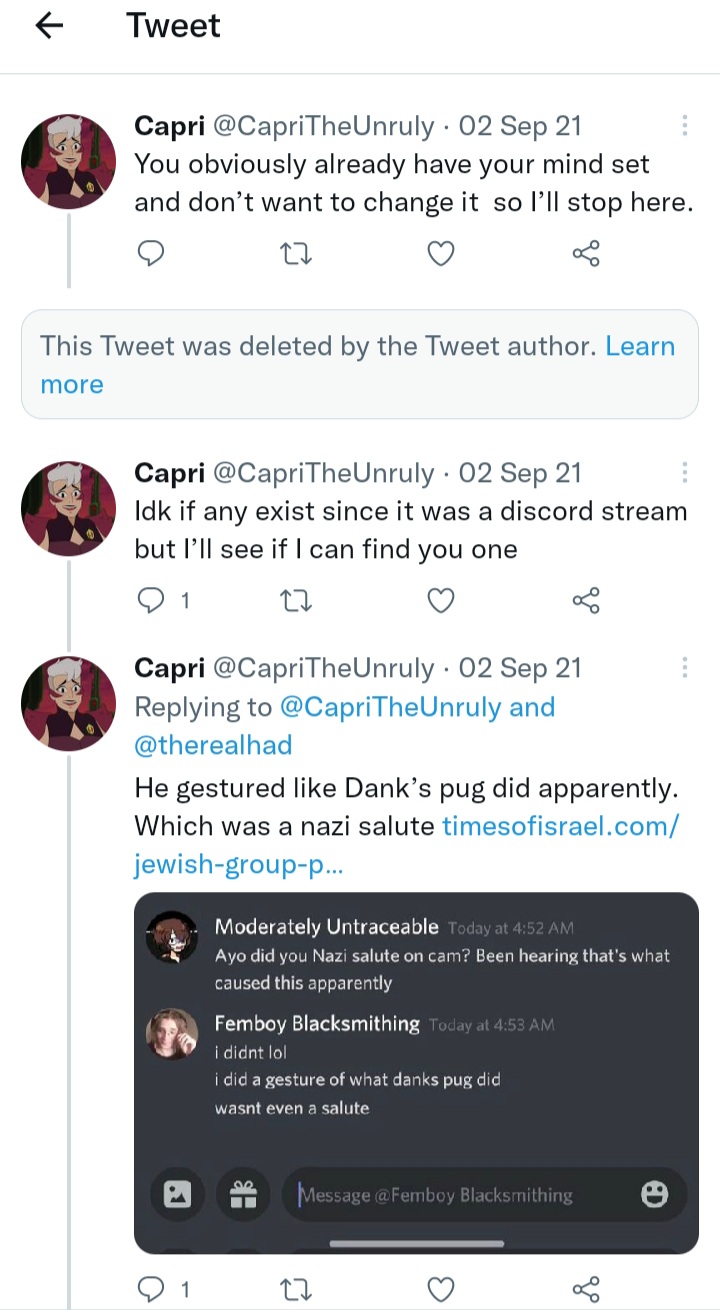
Task: Like the "You obviously already" tweet
Action: (441, 254)
